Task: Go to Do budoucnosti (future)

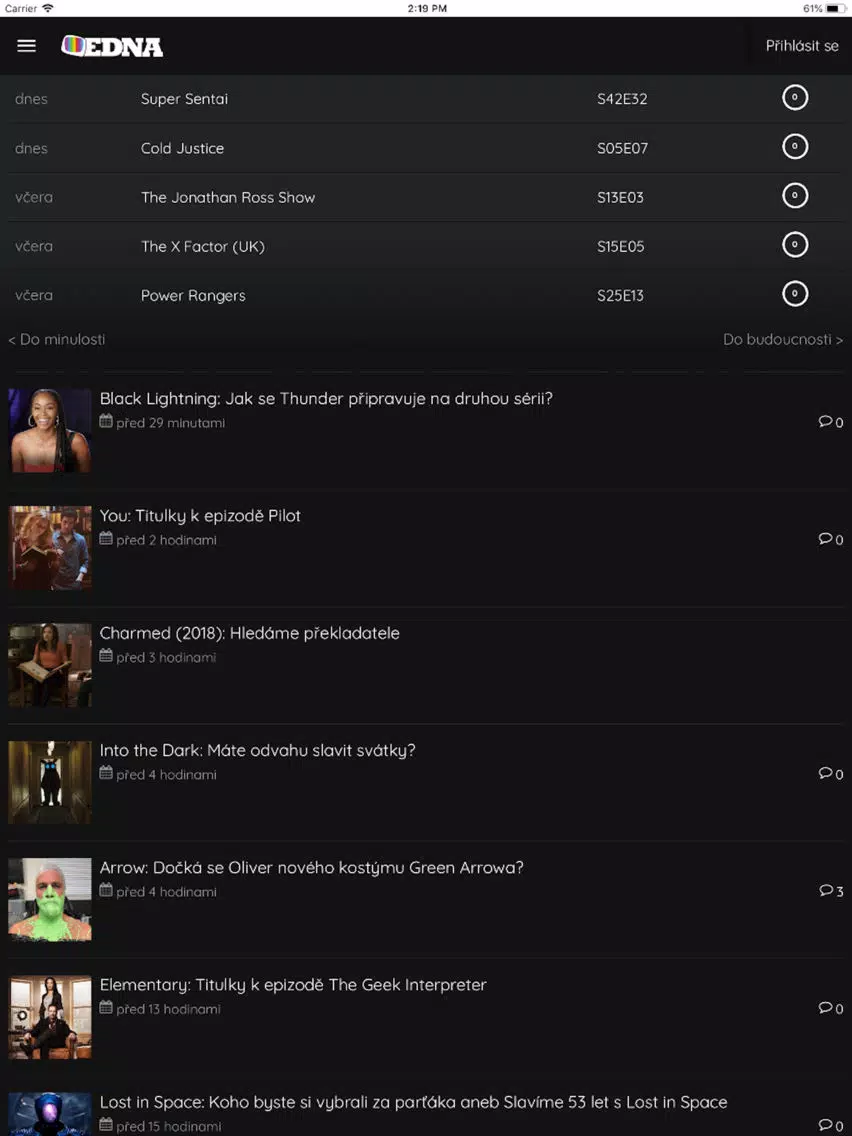Action: coord(783,340)
